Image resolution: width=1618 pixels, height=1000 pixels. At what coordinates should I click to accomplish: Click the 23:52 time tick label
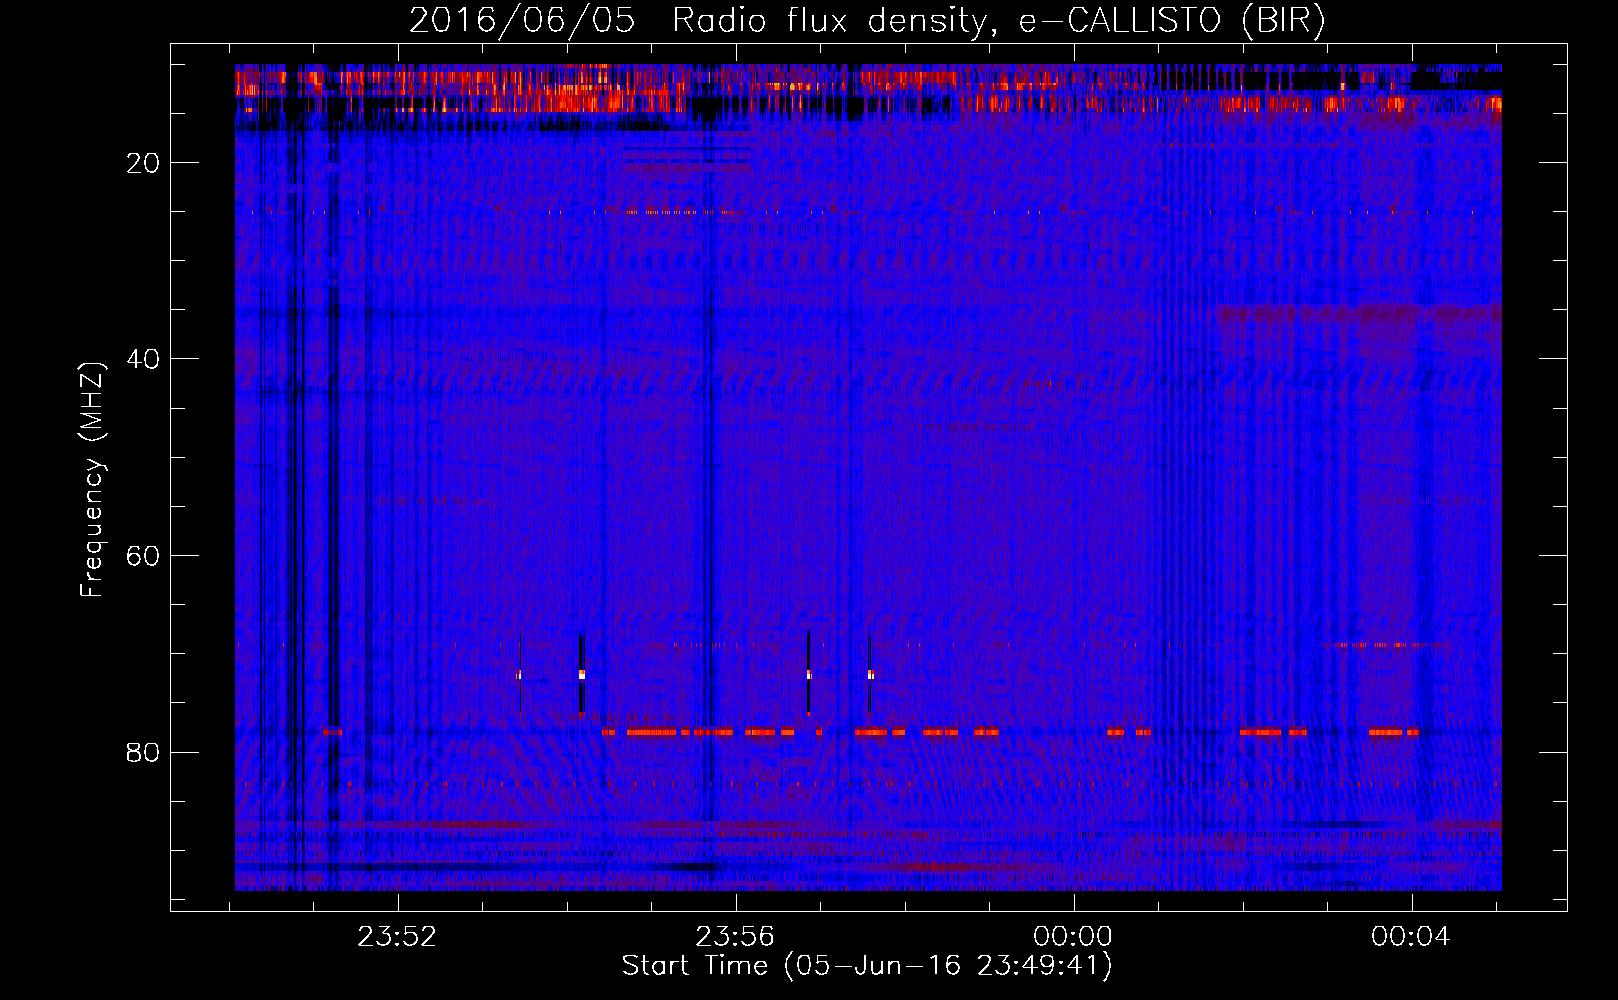[x=398, y=937]
